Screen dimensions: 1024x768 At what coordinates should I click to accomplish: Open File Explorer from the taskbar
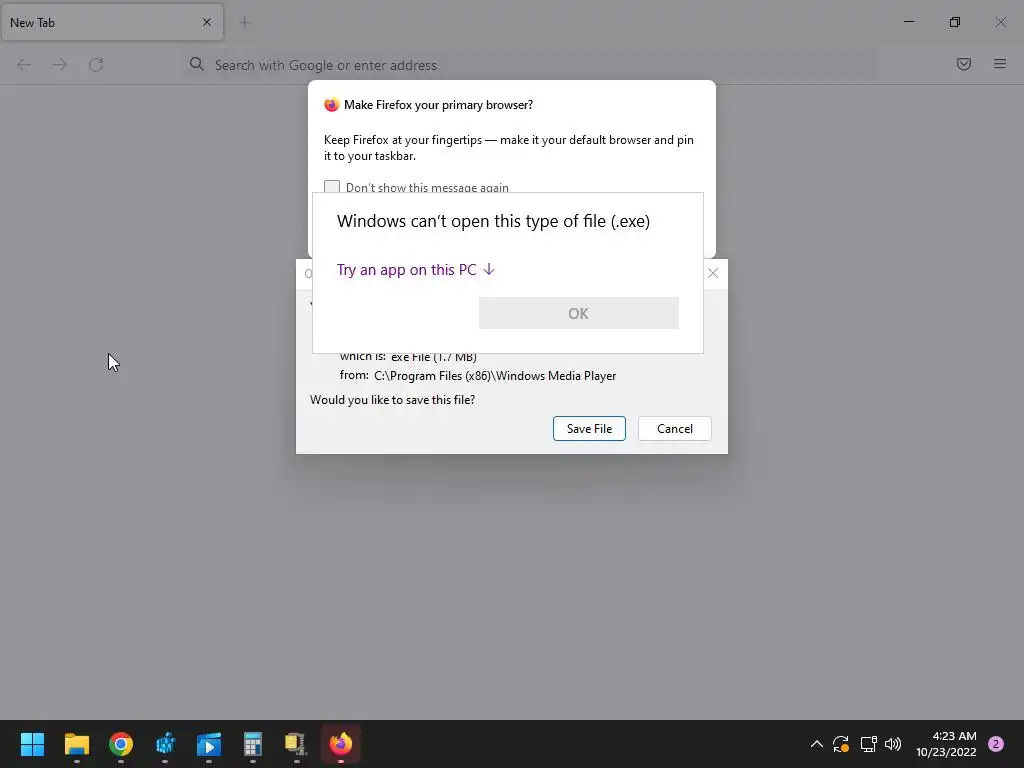76,744
